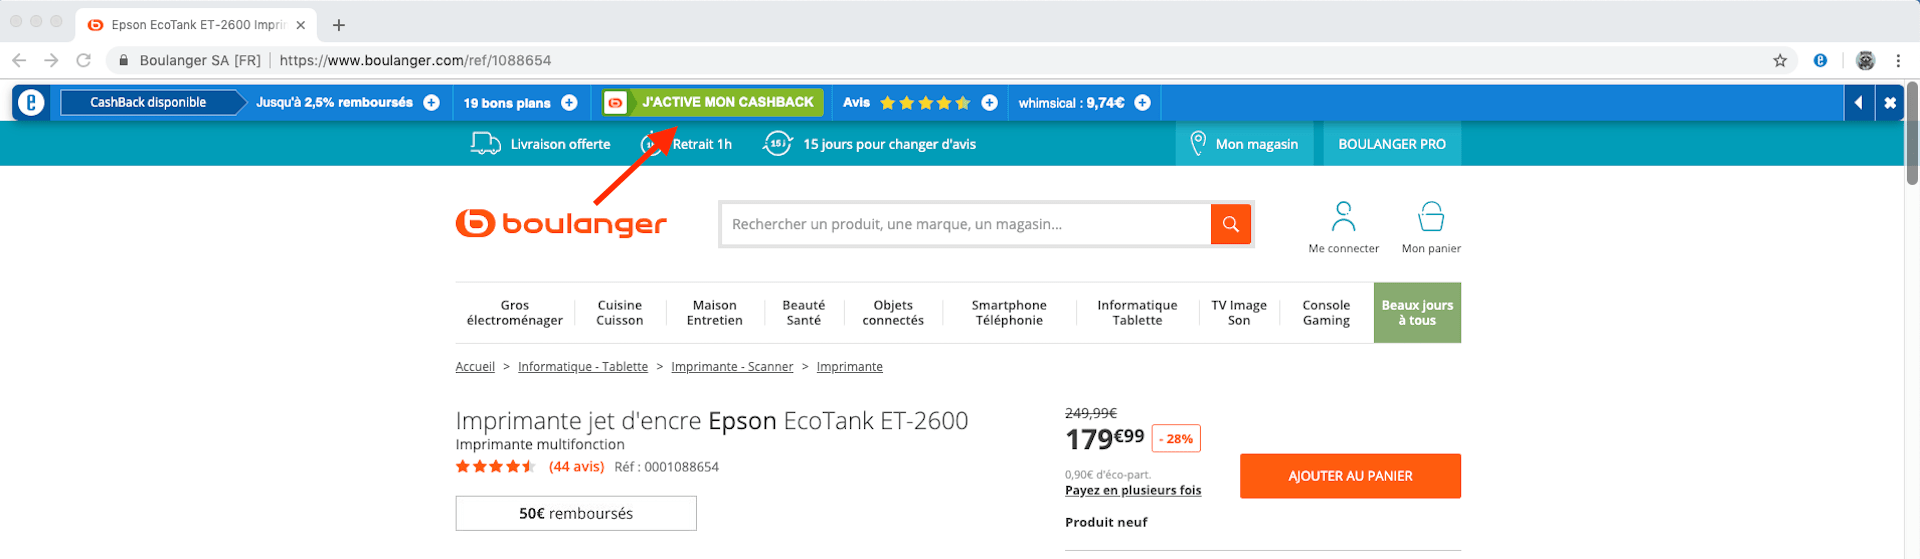Screen dimensions: 1920x559
Task: Open the Objets connectés menu
Action: [x=893, y=313]
